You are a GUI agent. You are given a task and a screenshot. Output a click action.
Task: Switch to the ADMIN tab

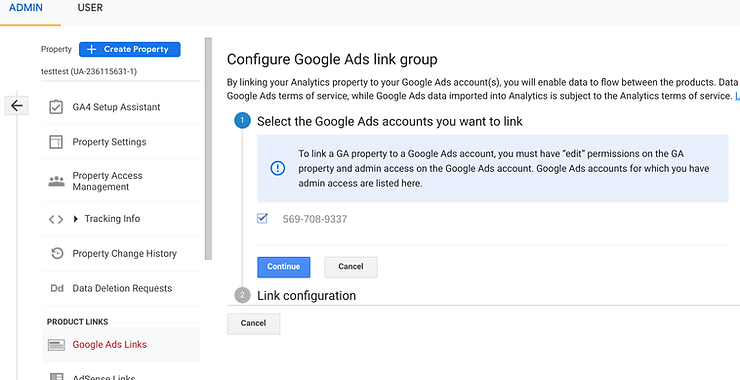26,8
